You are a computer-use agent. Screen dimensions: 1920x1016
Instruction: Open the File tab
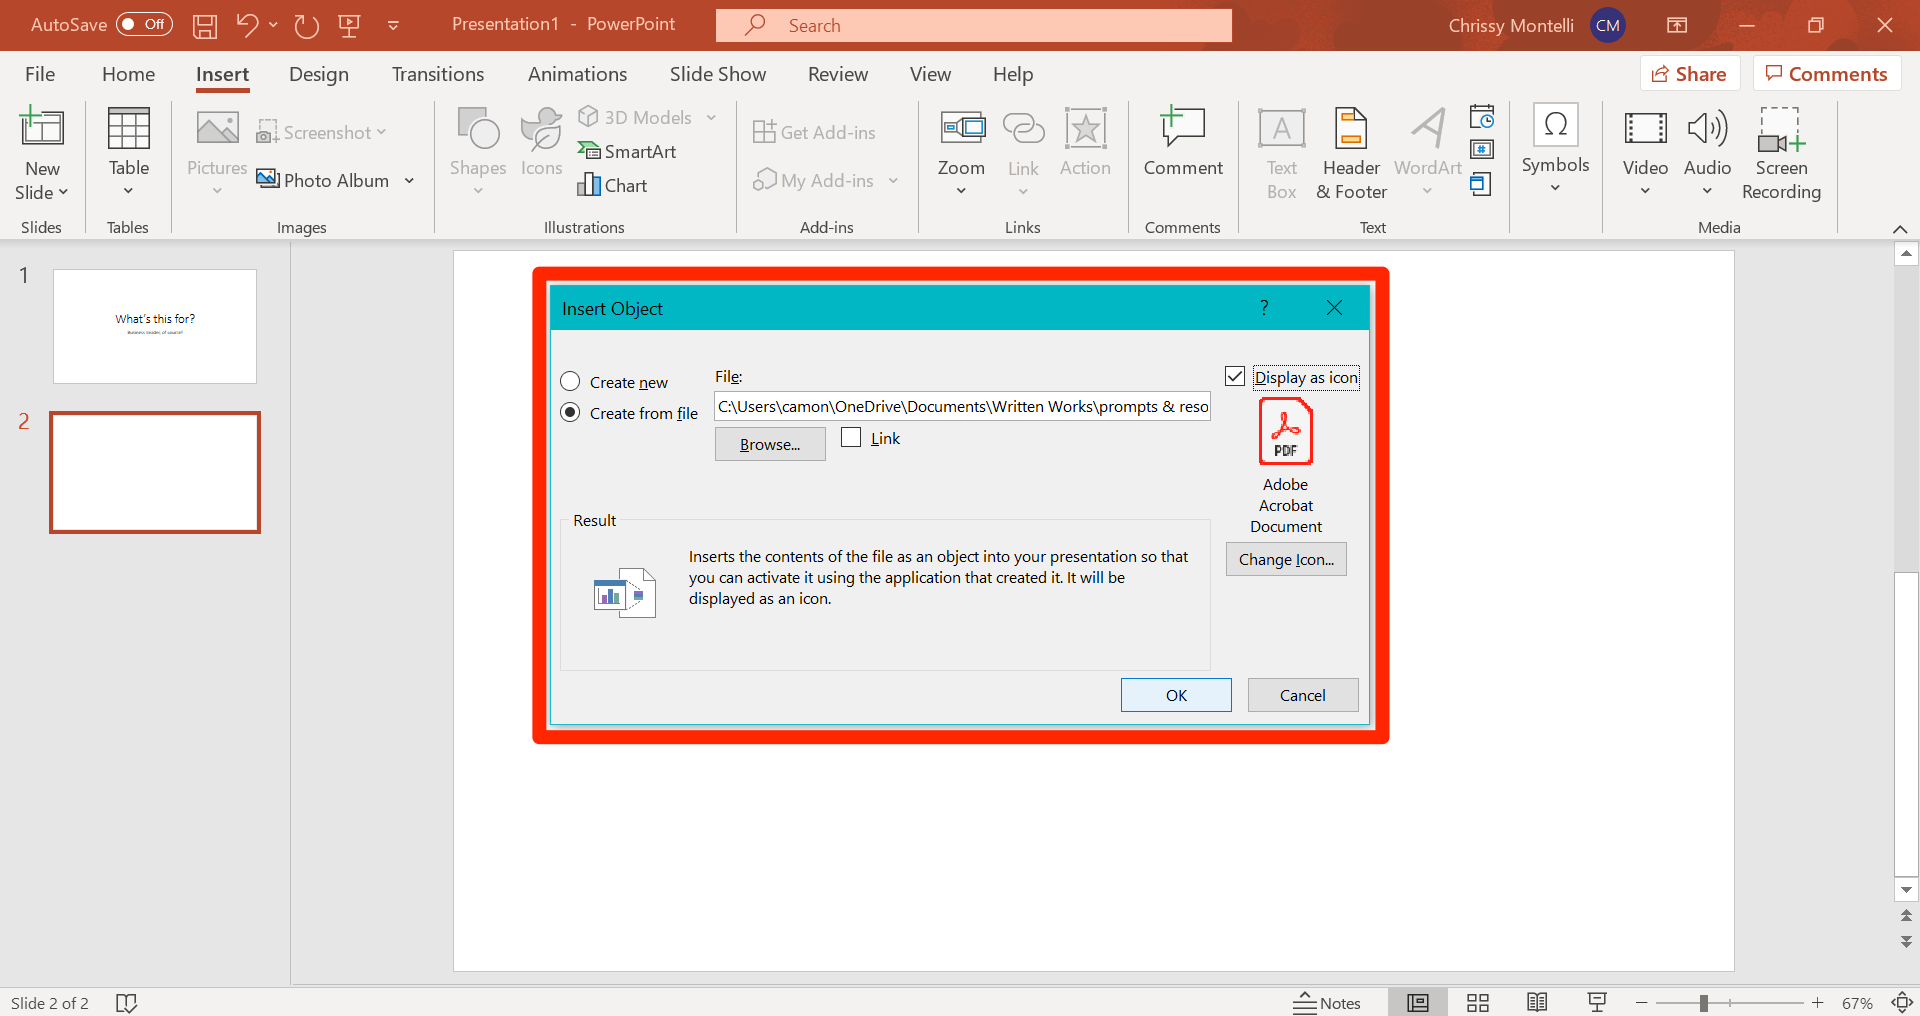(x=40, y=74)
